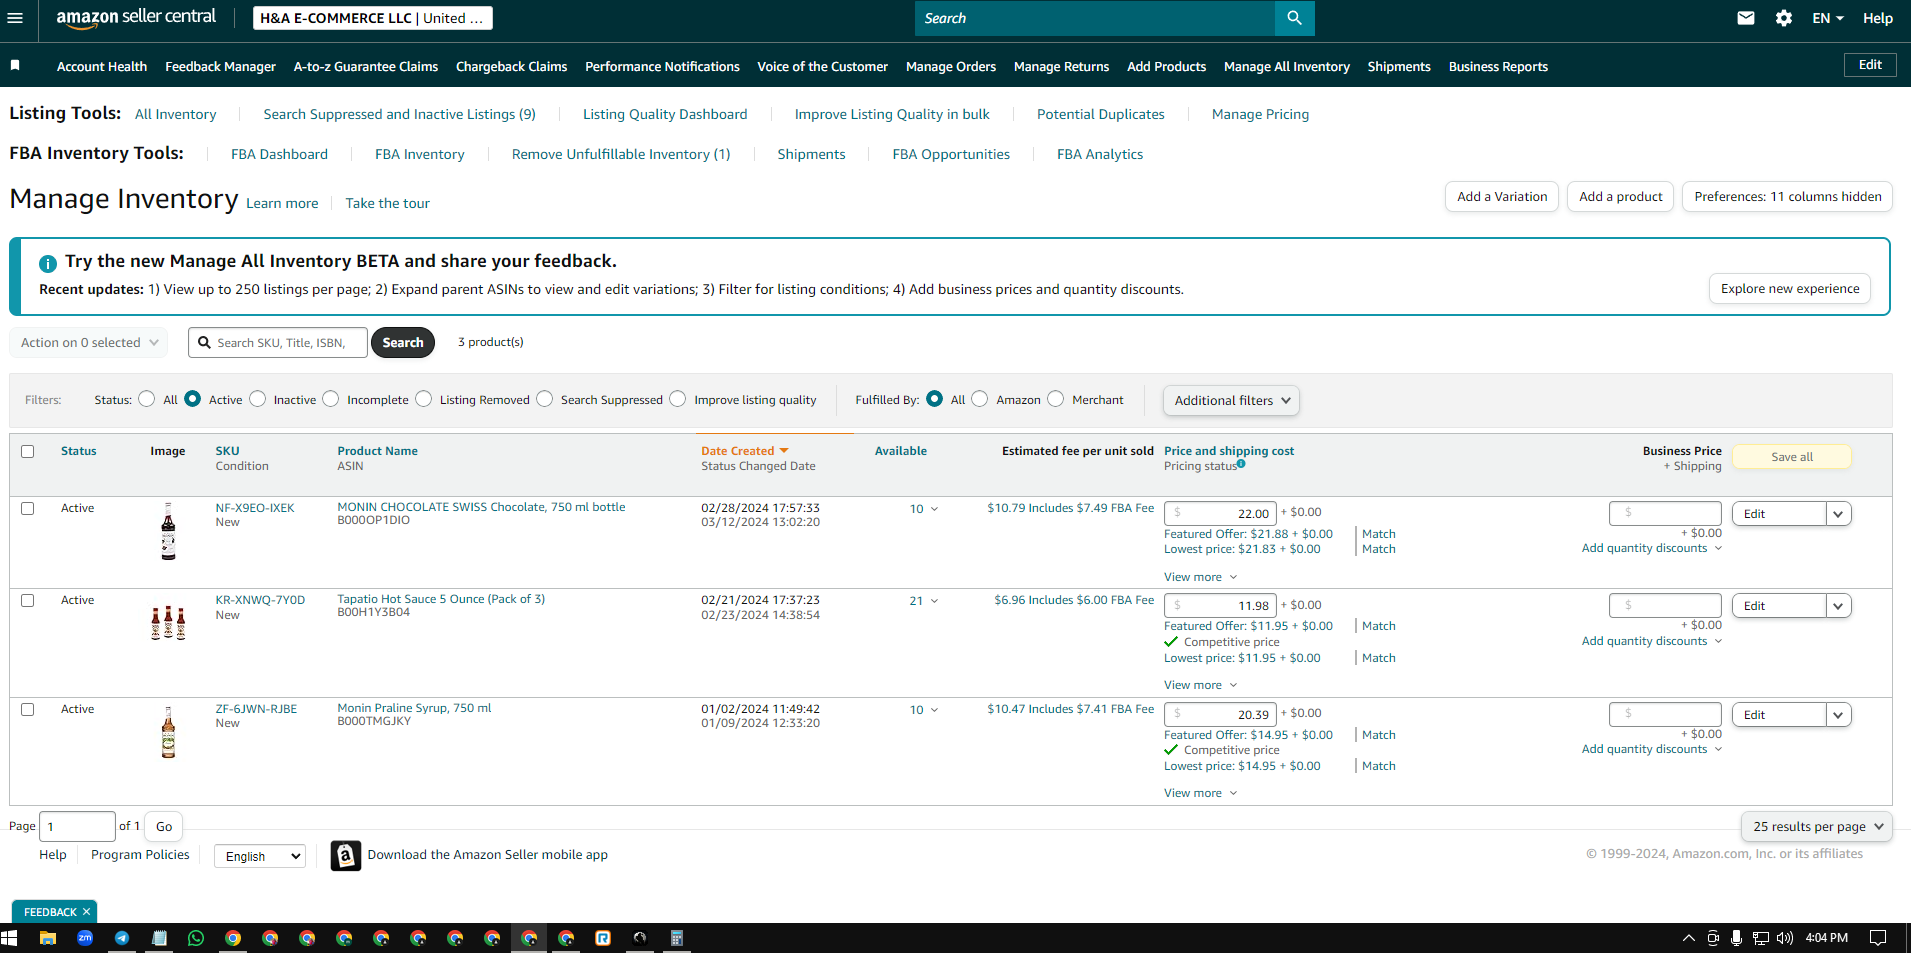
Task: Open the messages envelope icon
Action: point(1746,18)
